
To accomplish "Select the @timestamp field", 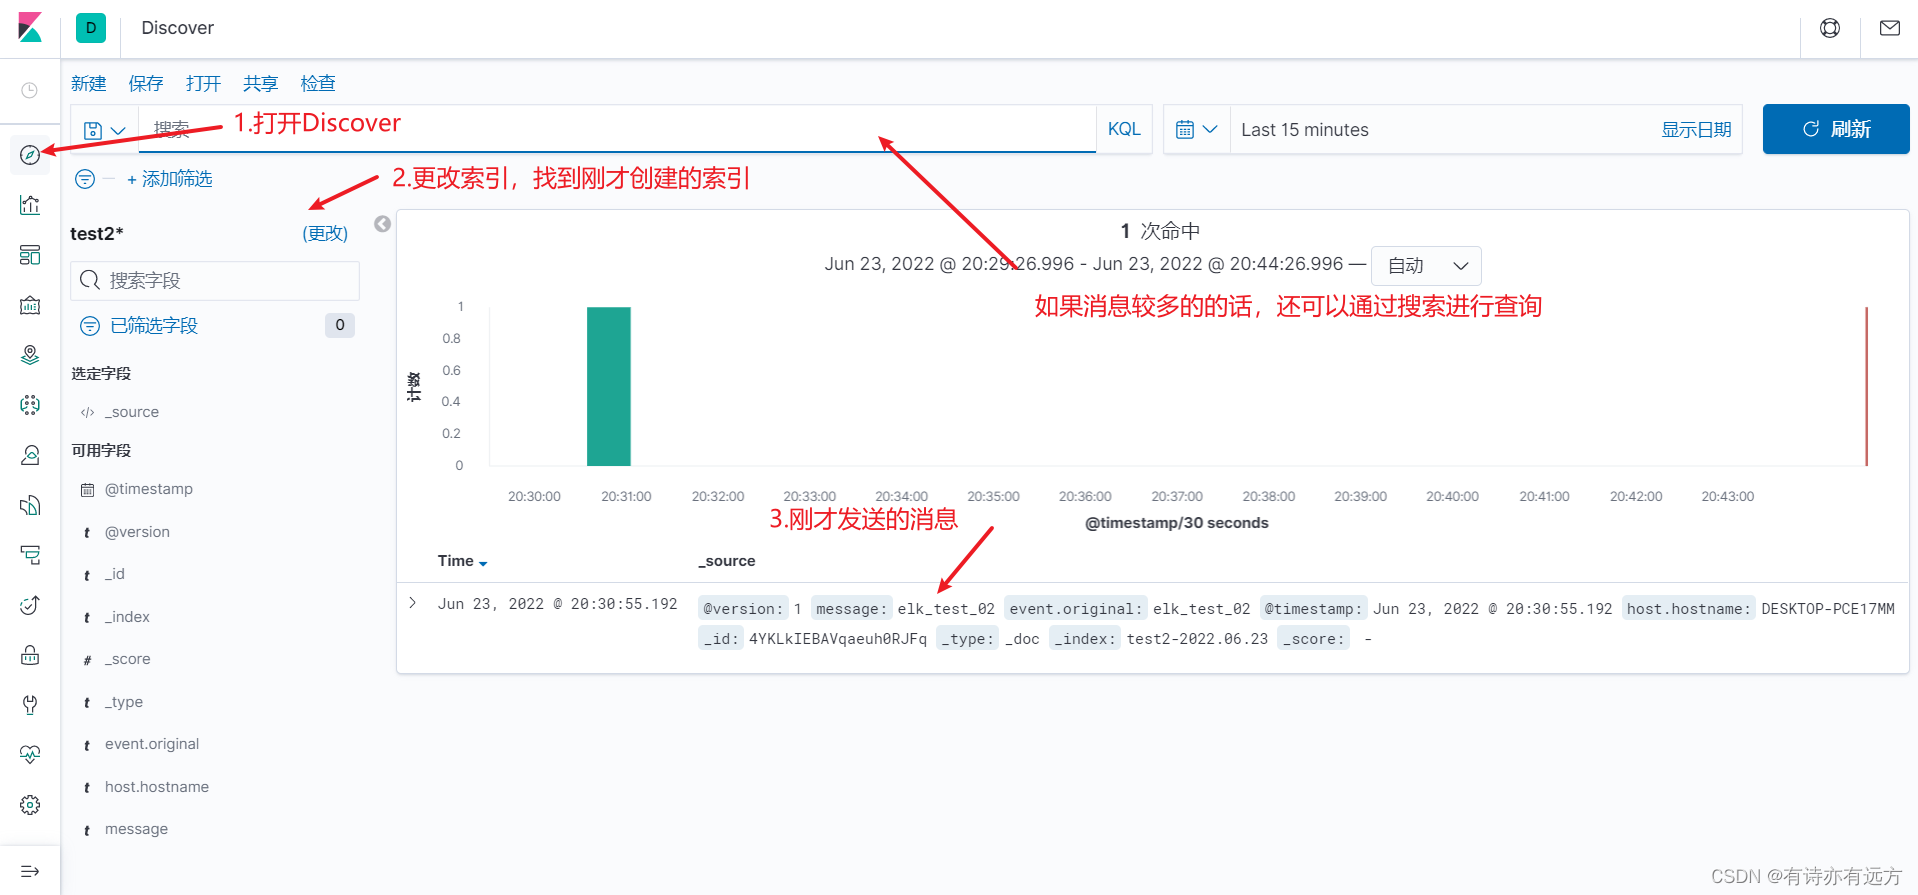I will (x=149, y=489).
